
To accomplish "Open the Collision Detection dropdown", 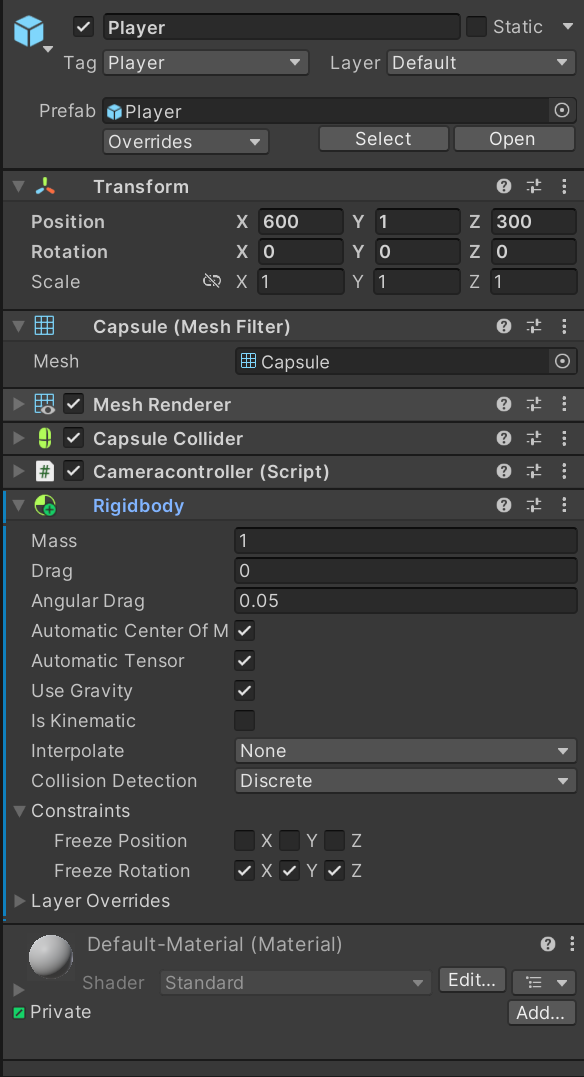I will (x=405, y=781).
